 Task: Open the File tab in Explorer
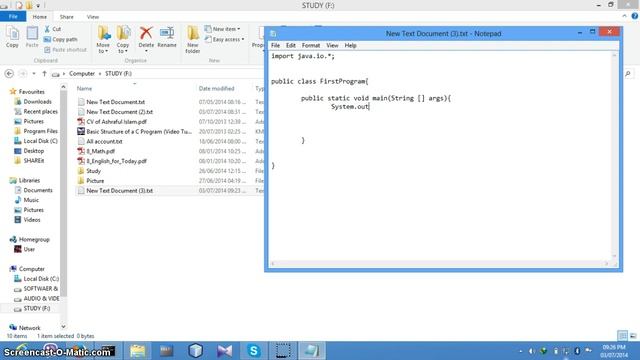pos(13,16)
